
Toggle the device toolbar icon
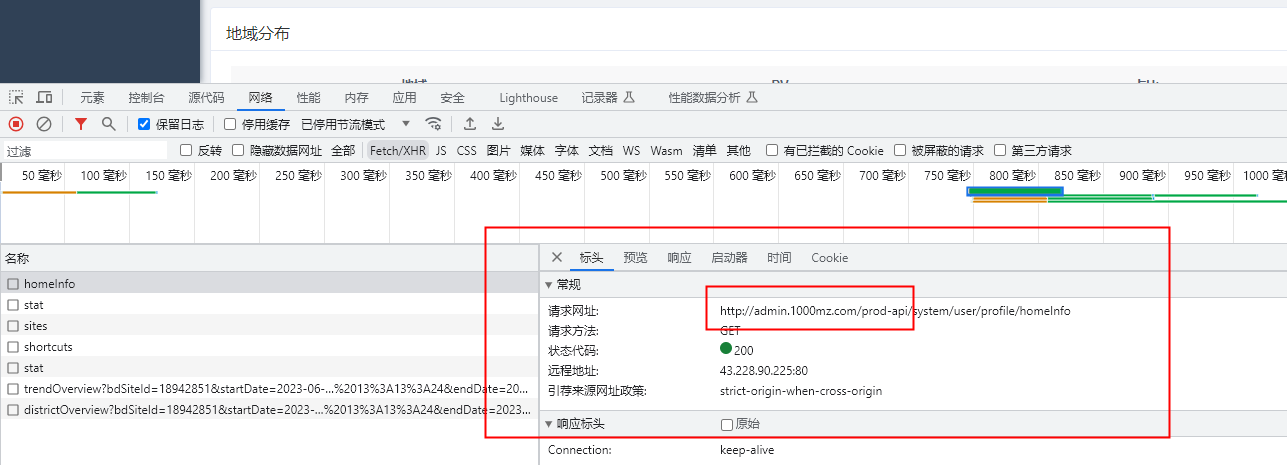(x=44, y=98)
